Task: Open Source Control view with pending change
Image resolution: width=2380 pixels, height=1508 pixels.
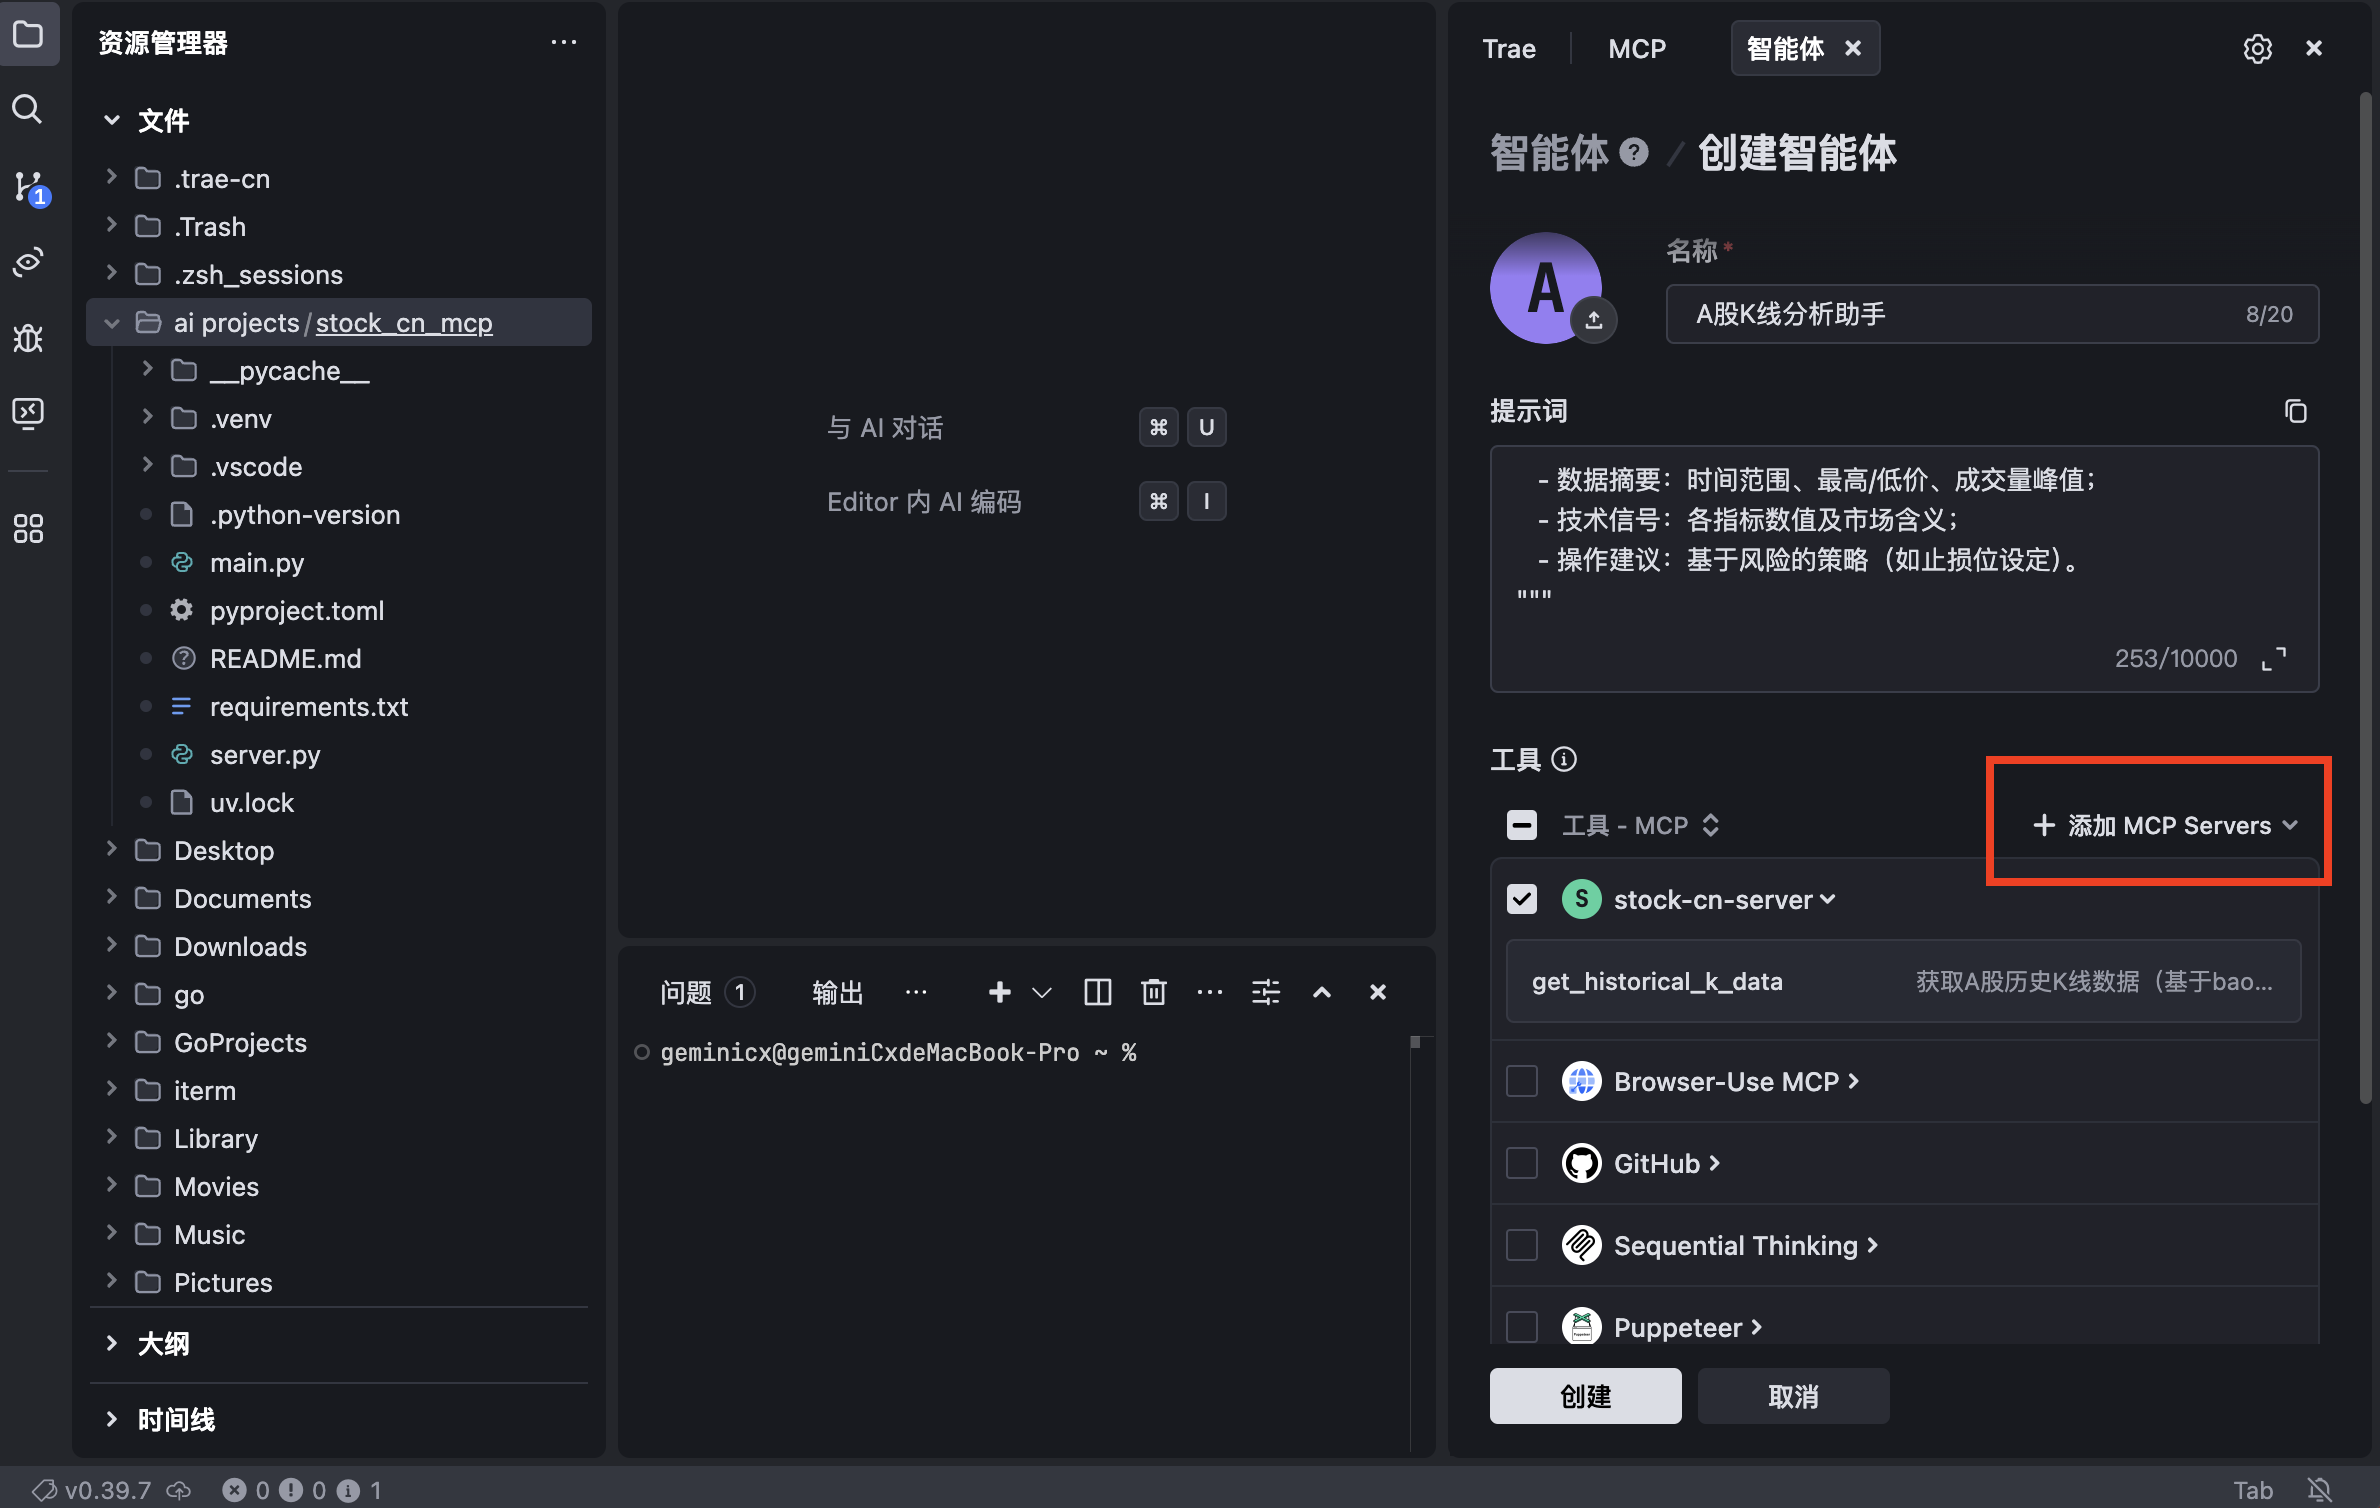Action: (x=27, y=186)
